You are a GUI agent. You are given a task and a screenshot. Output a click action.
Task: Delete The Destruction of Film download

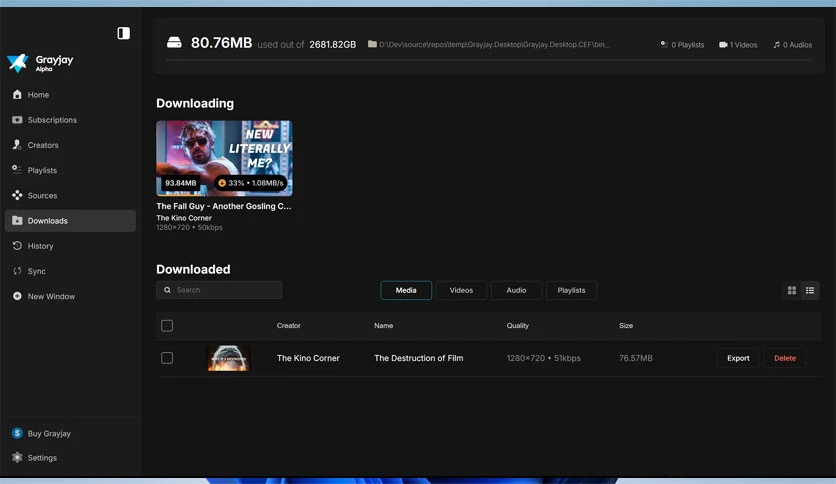coord(785,358)
